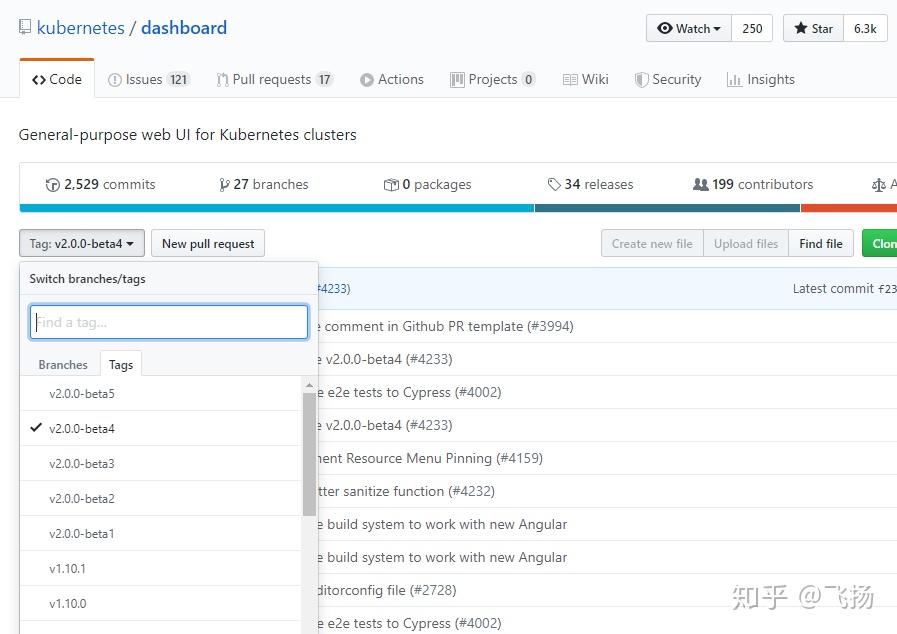Viewport: 897px width, 634px height.
Task: Open the Pull requests tab
Action: point(274,80)
